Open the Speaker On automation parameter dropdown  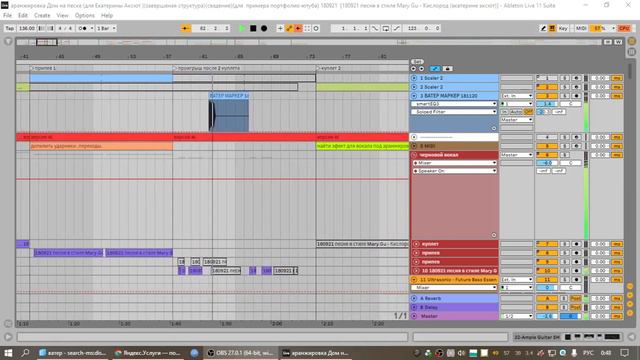click(x=454, y=171)
